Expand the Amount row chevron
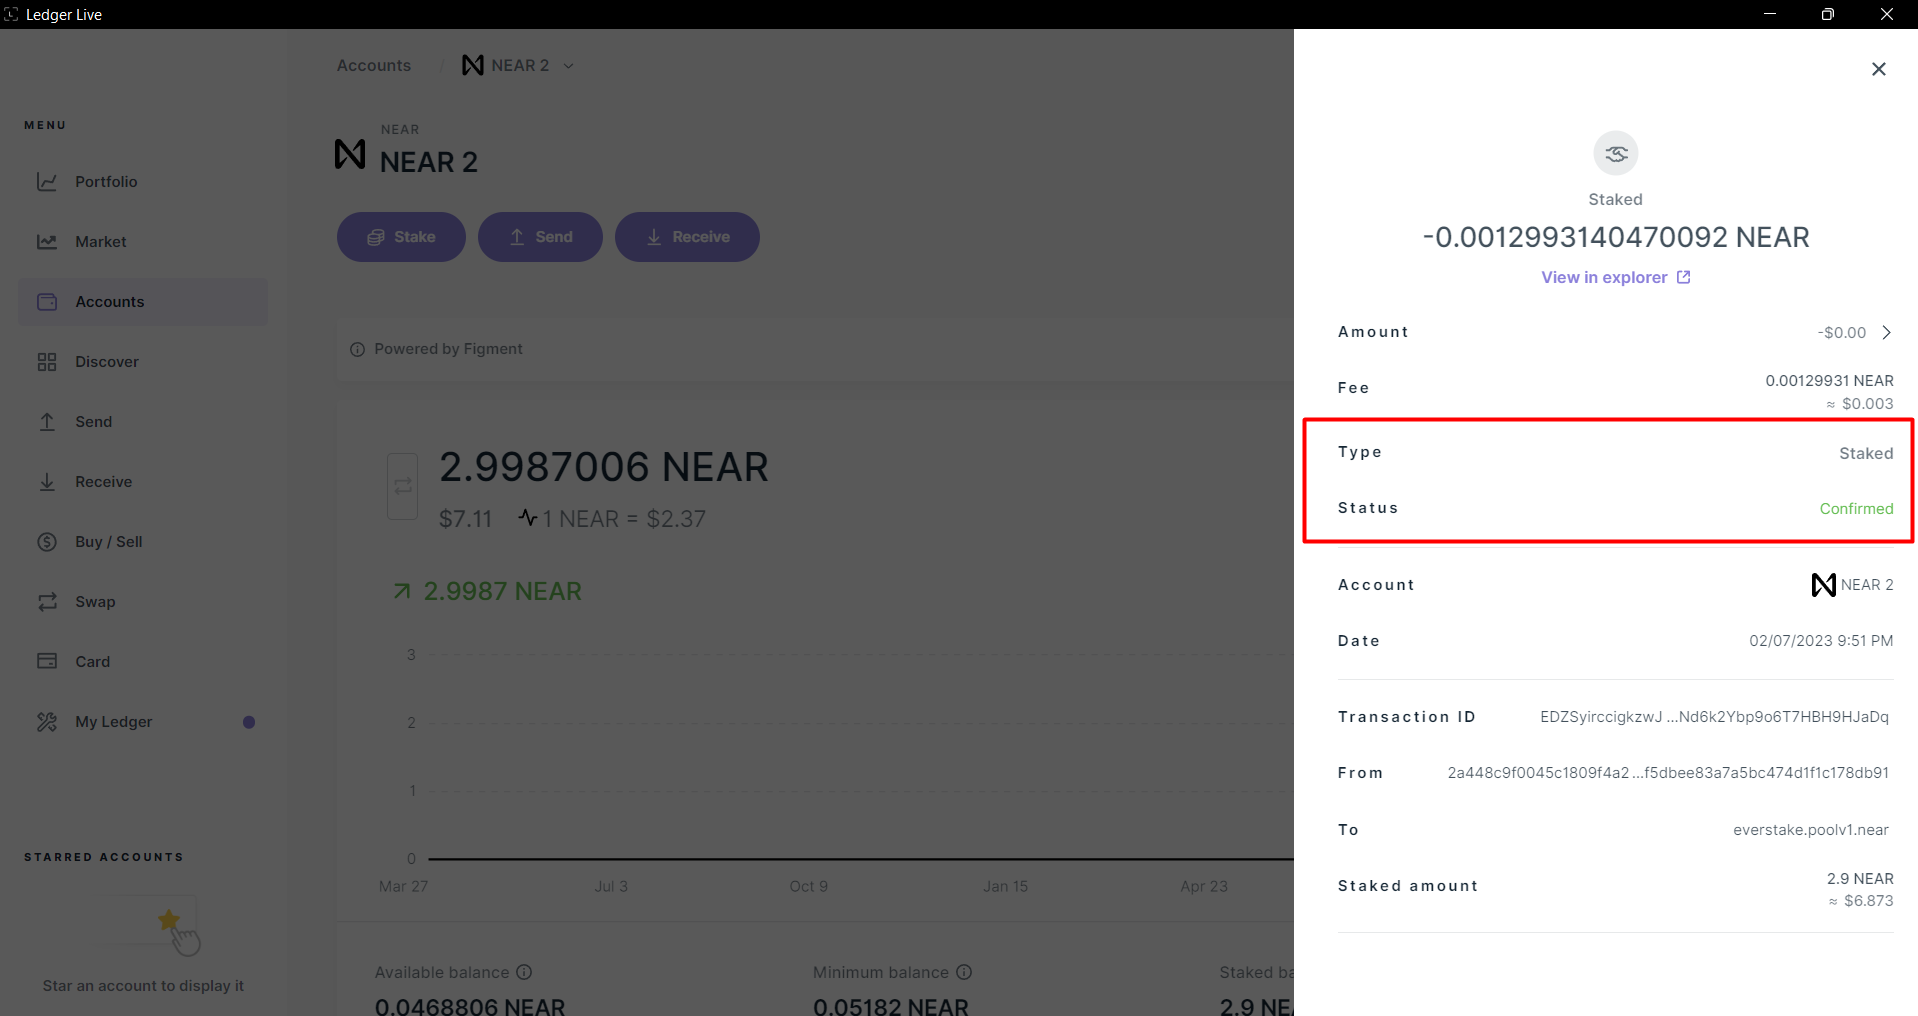This screenshot has width=1918, height=1016. click(1886, 332)
